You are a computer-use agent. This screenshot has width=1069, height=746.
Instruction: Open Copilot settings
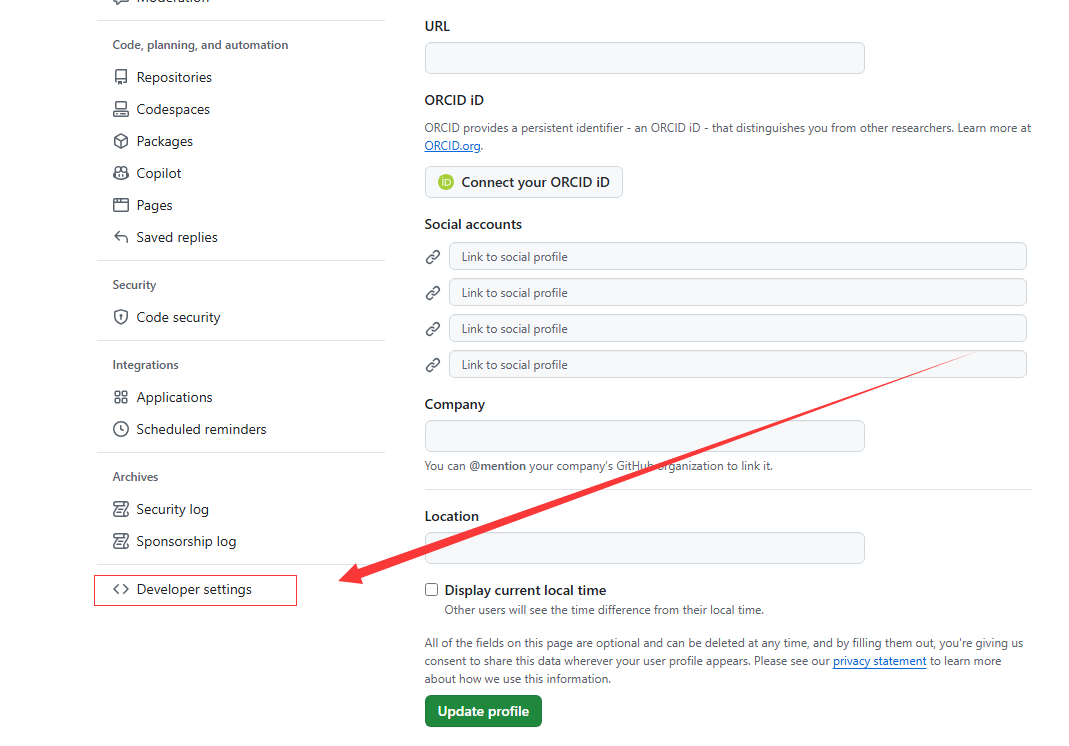click(158, 172)
